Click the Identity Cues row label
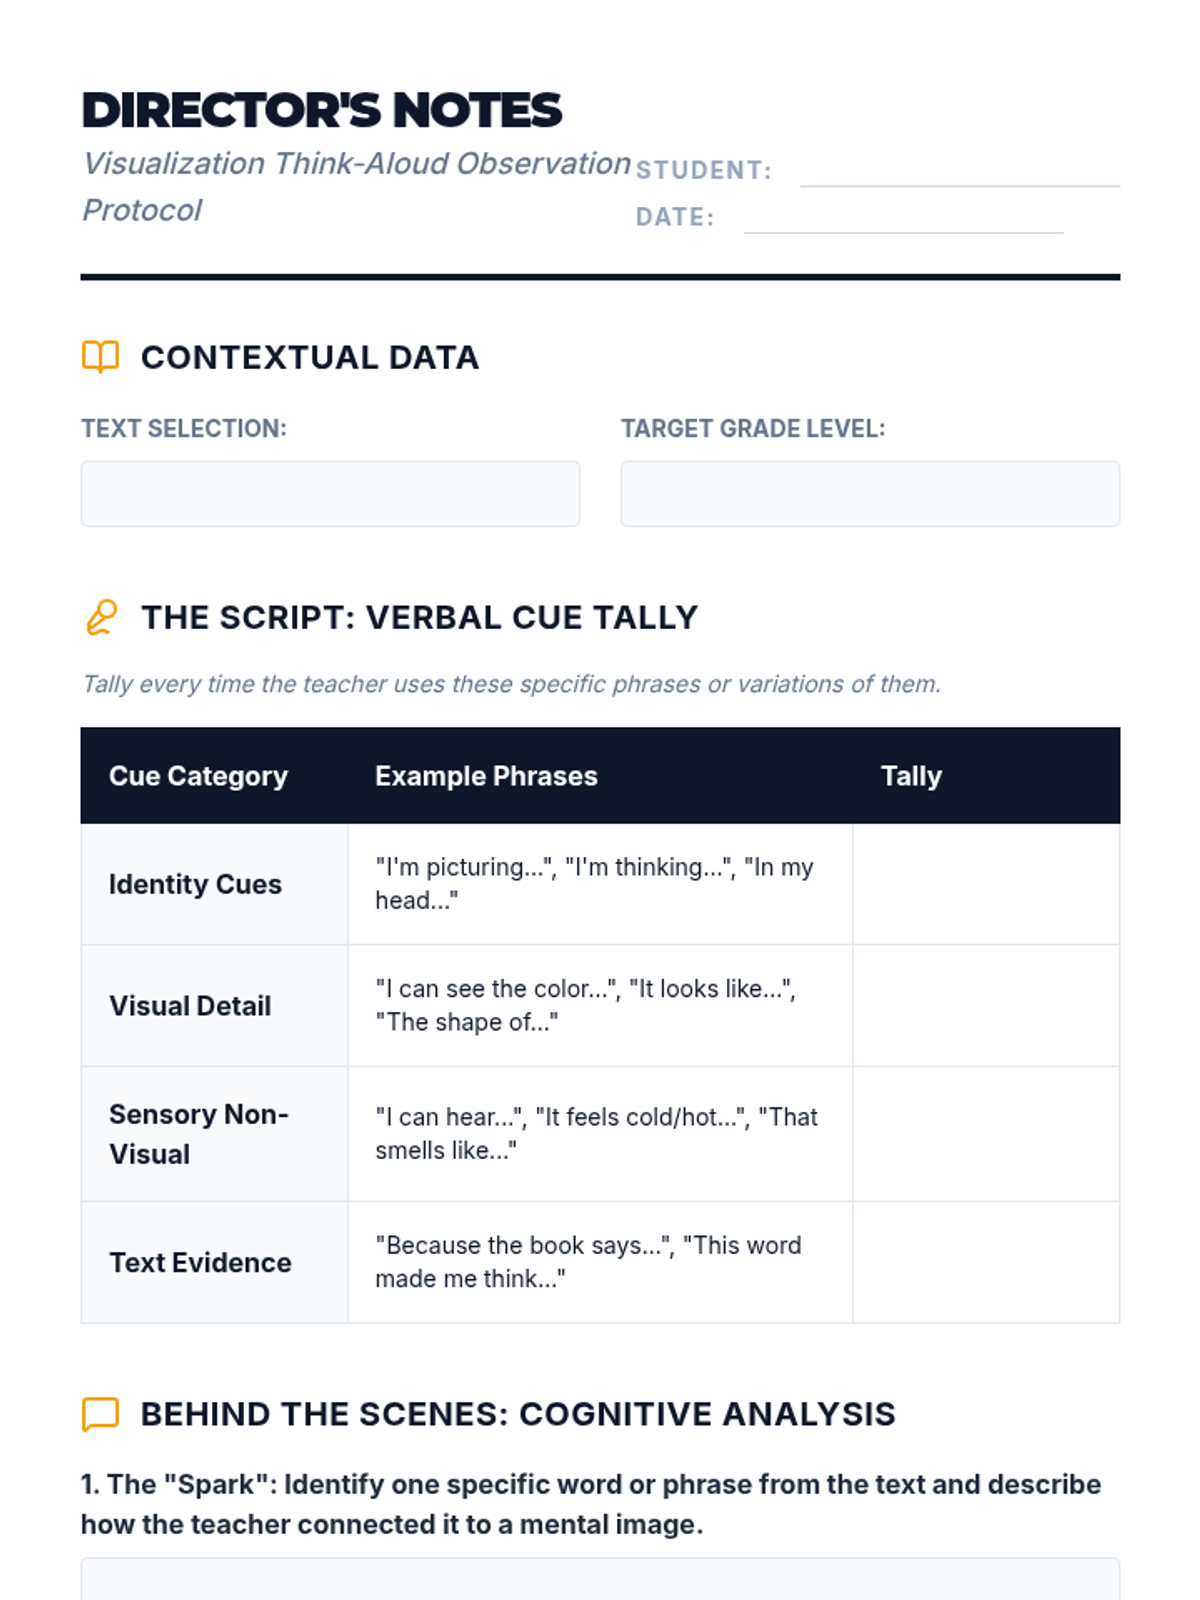 195,884
